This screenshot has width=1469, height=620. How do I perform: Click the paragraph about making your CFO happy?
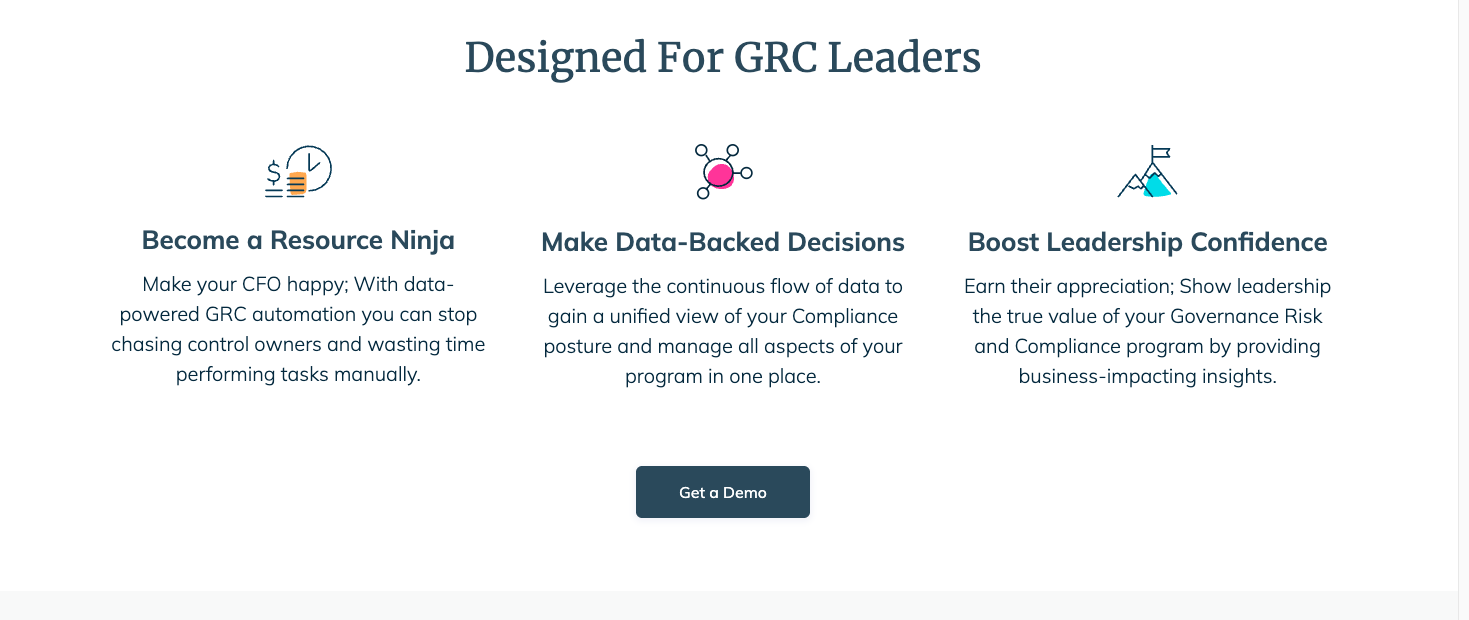(x=298, y=330)
